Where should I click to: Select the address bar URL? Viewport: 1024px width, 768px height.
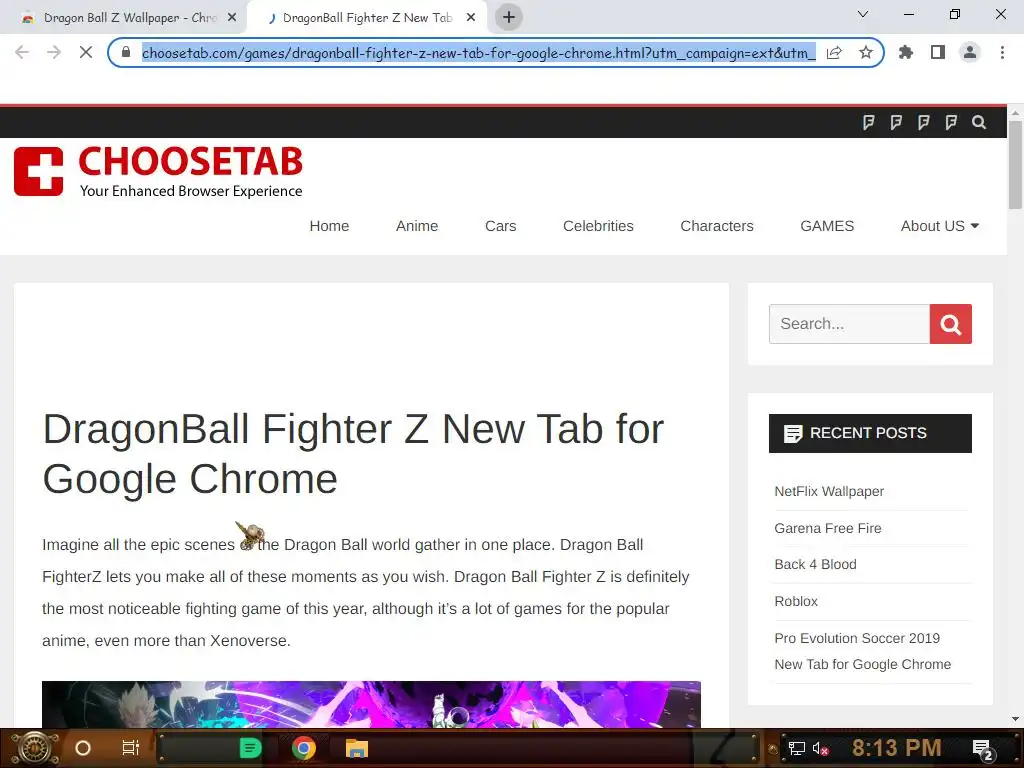tap(478, 53)
